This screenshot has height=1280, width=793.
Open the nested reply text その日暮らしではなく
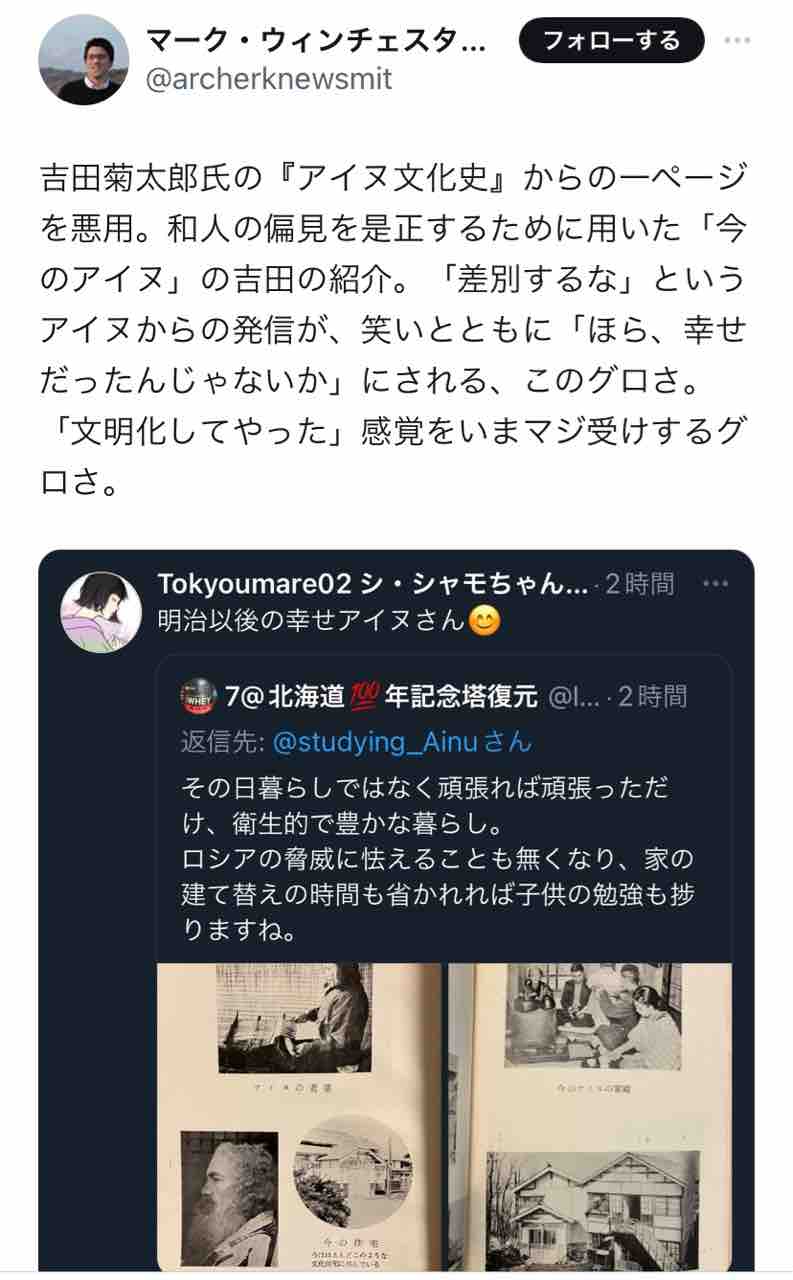437,858
